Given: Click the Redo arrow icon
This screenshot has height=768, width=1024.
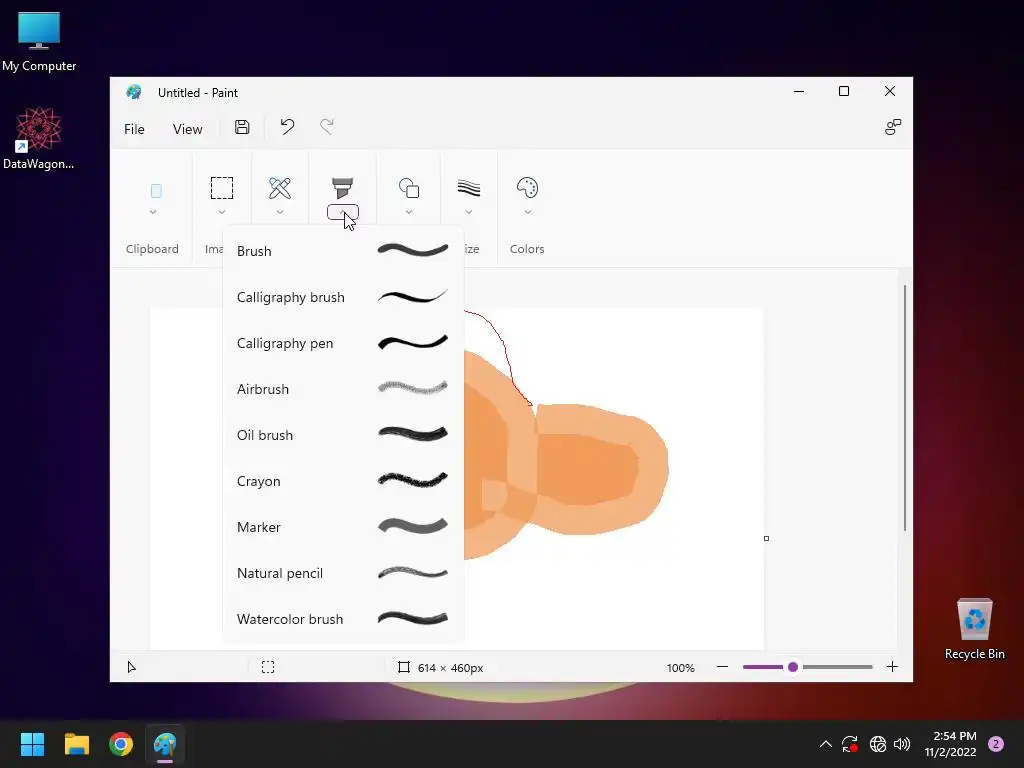Looking at the screenshot, I should point(327,127).
